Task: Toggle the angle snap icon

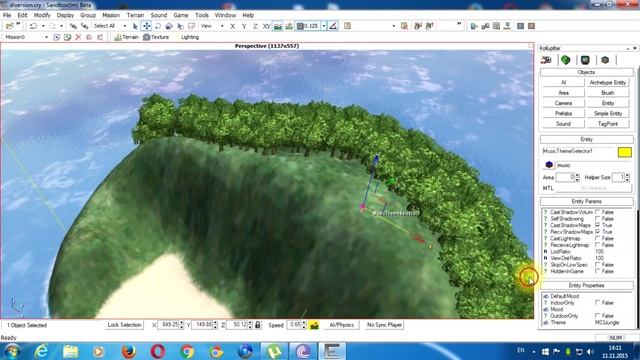Action: 333,26
